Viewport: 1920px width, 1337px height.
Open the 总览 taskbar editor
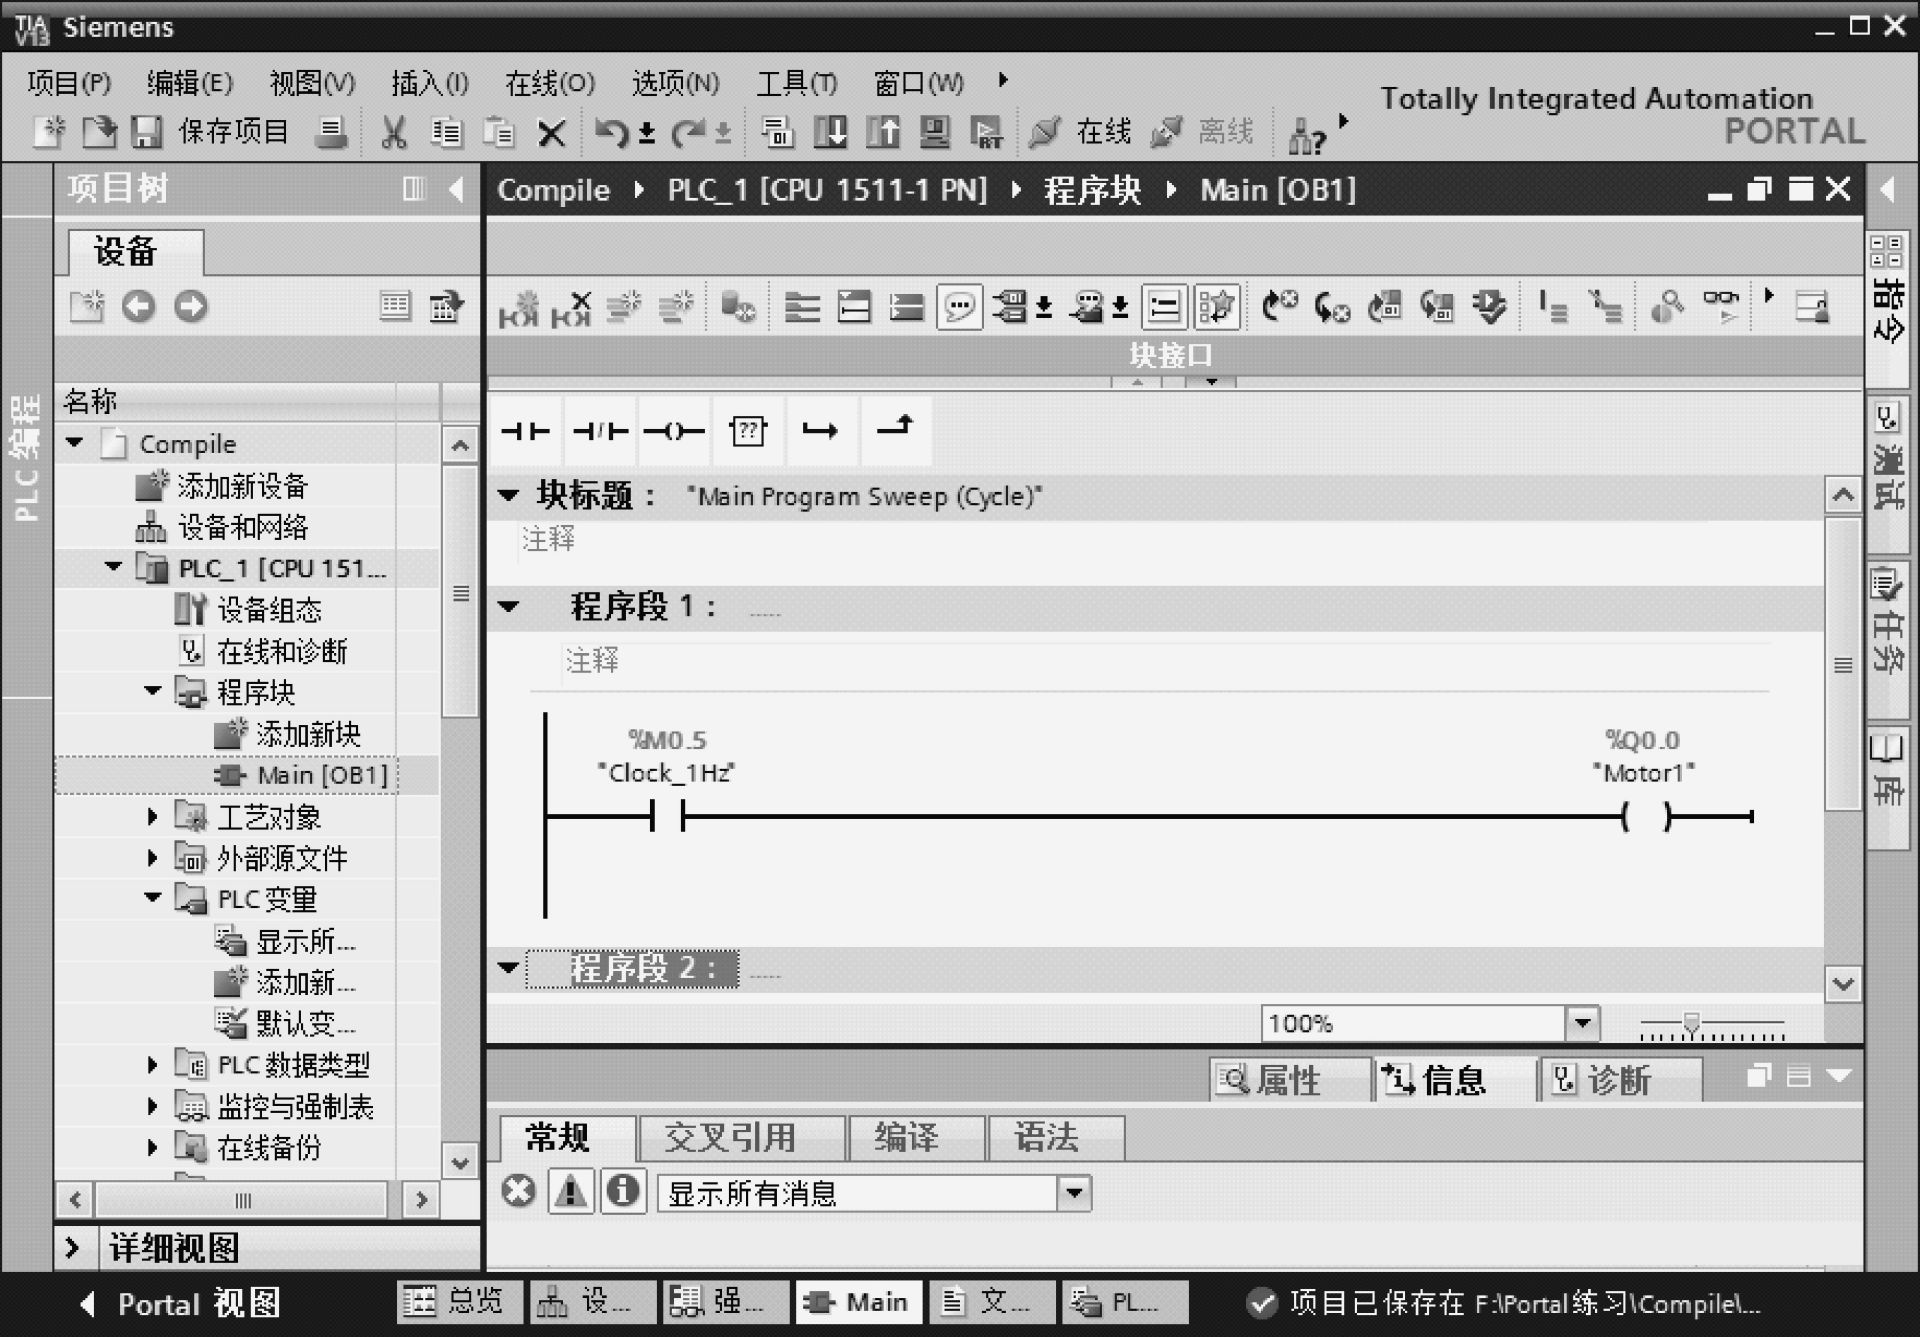(x=461, y=1302)
